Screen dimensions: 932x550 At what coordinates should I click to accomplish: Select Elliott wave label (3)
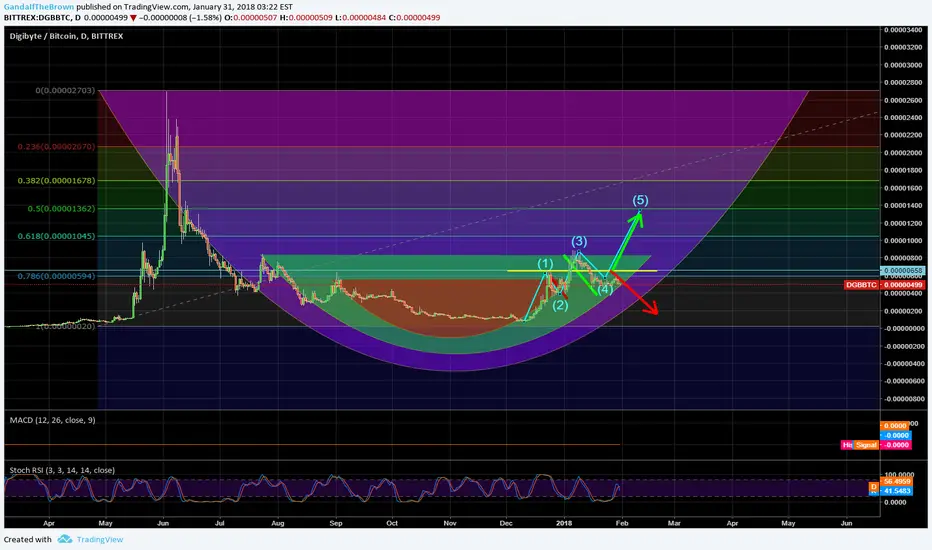click(579, 241)
